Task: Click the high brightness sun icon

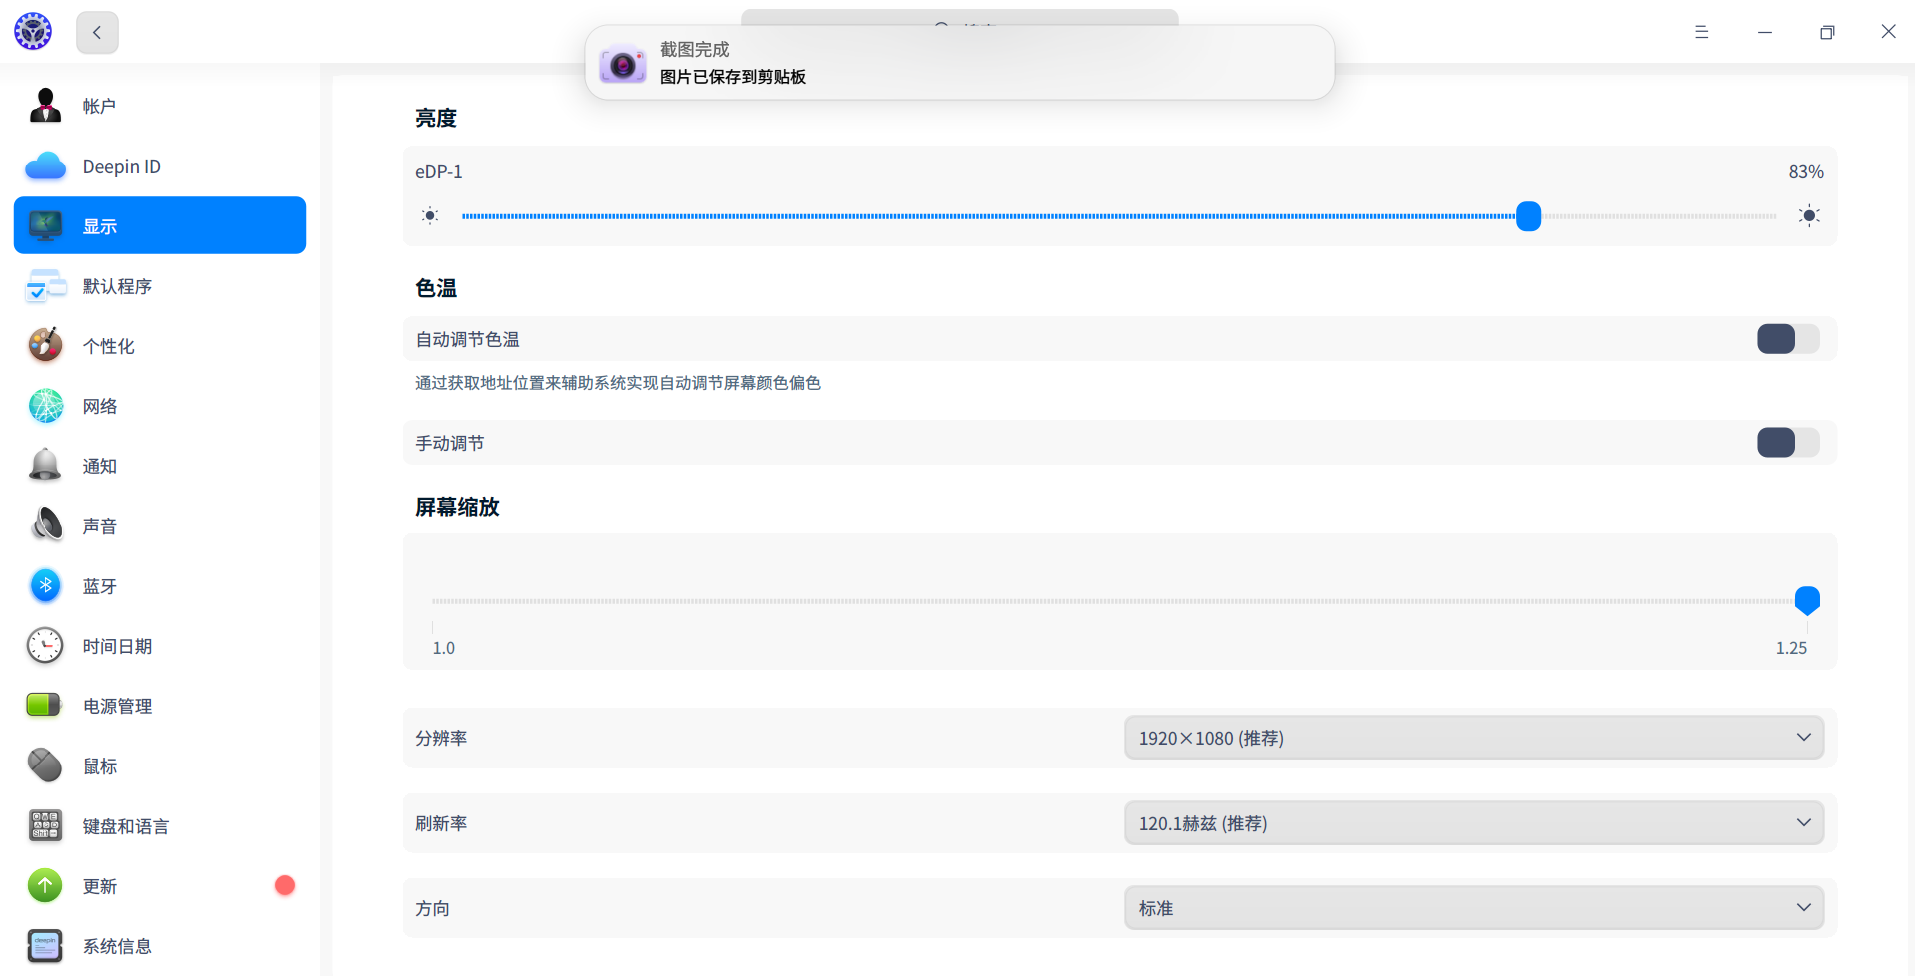Action: tap(1809, 215)
